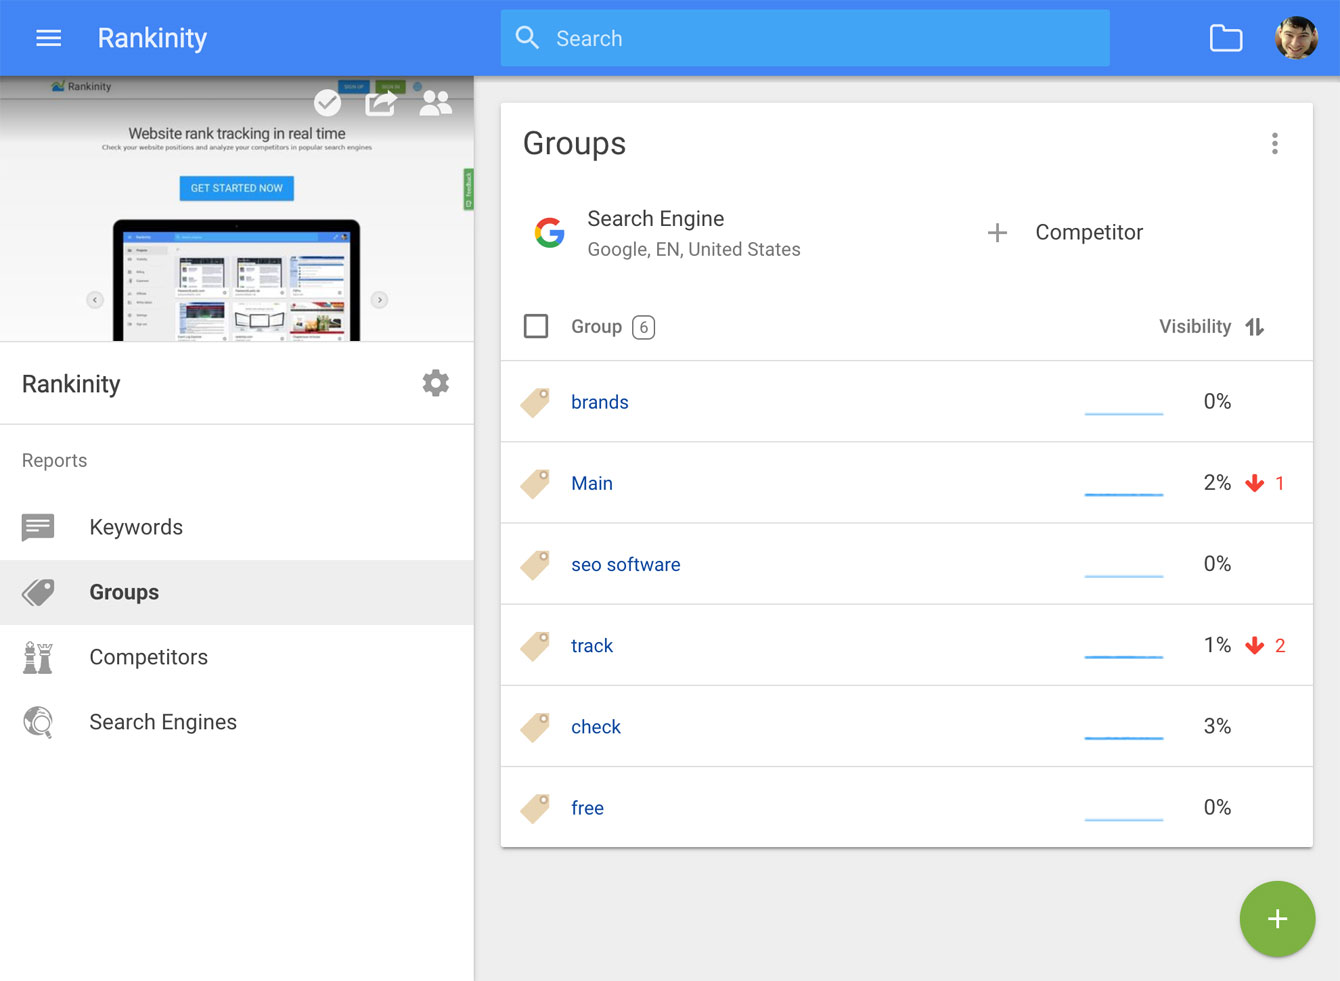1340x981 pixels.
Task: Open the check group link
Action: 596,727
